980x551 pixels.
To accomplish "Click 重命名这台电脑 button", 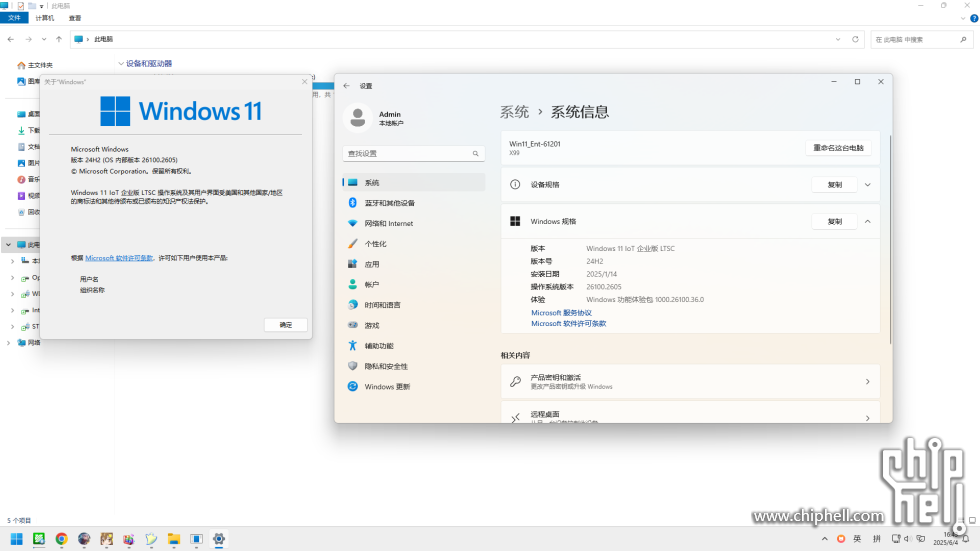I will point(838,148).
